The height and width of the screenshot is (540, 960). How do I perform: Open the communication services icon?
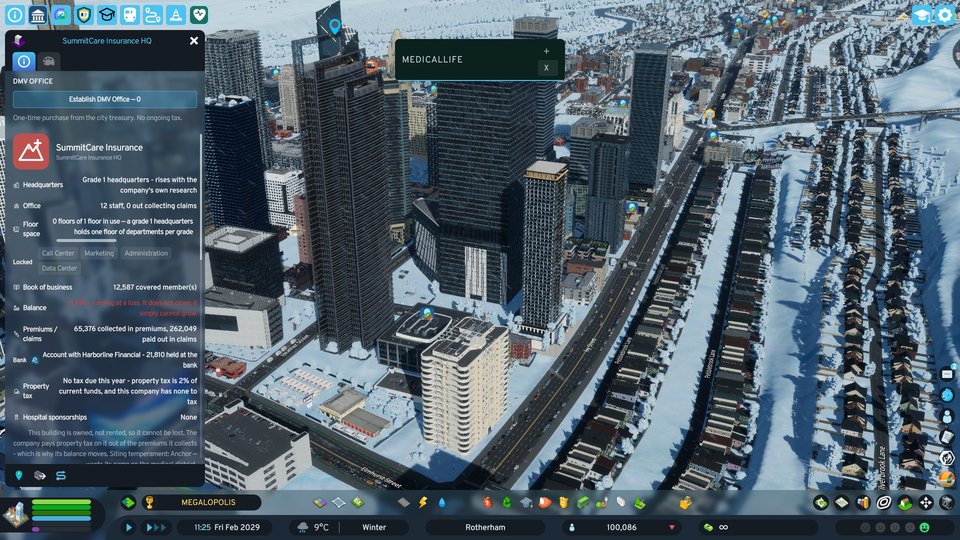pyautogui.click(x=621, y=503)
